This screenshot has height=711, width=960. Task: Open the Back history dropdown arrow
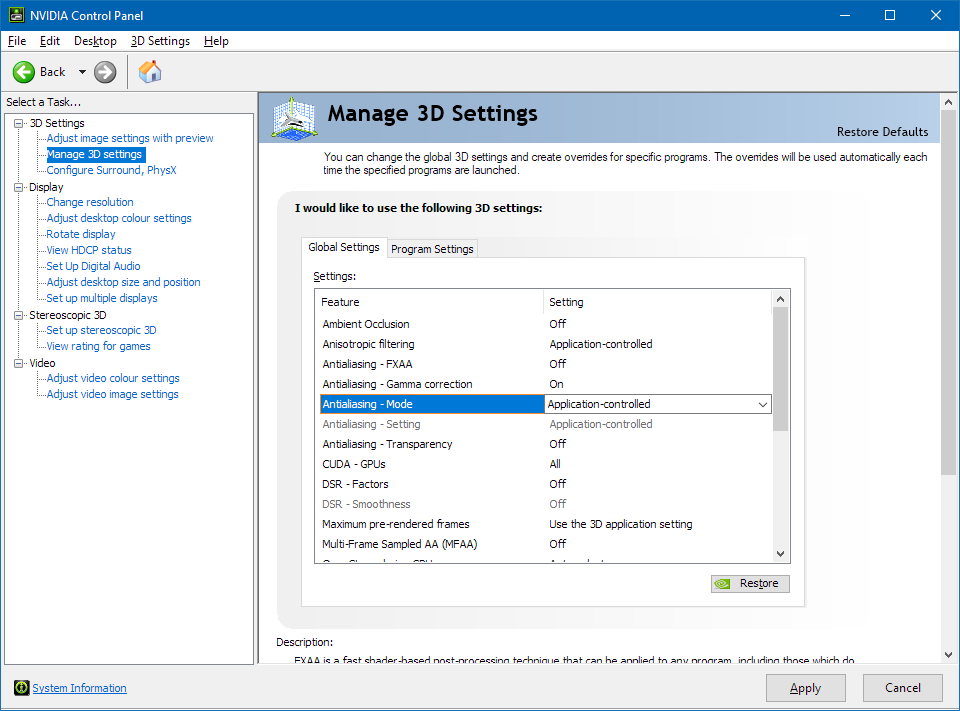pyautogui.click(x=82, y=73)
